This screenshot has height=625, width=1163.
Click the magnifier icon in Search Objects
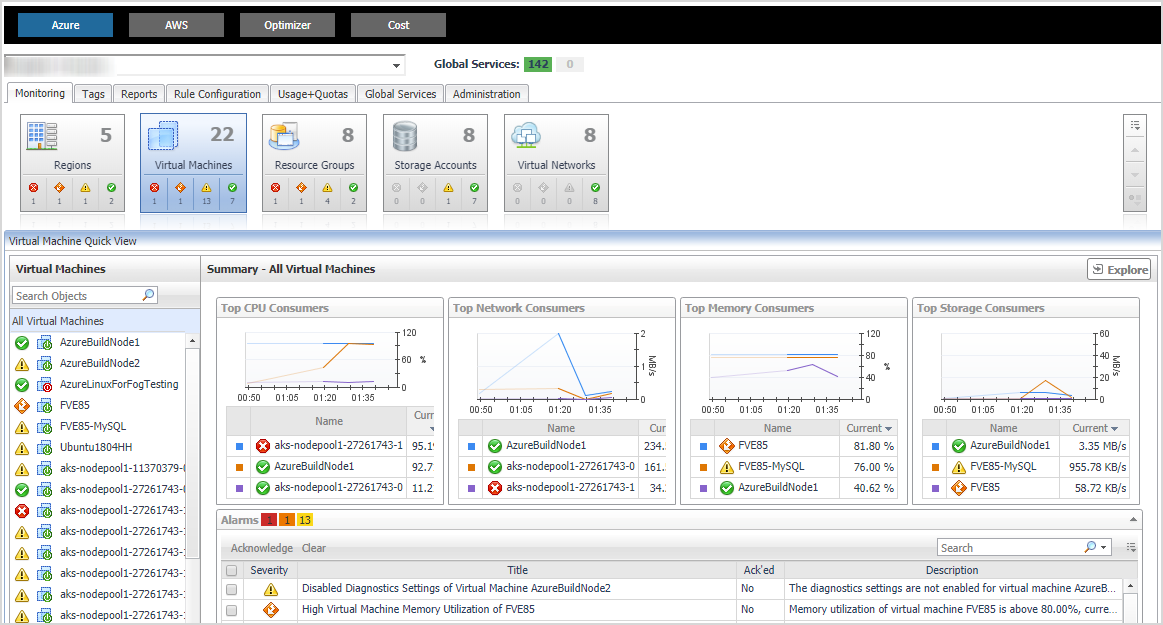(148, 295)
